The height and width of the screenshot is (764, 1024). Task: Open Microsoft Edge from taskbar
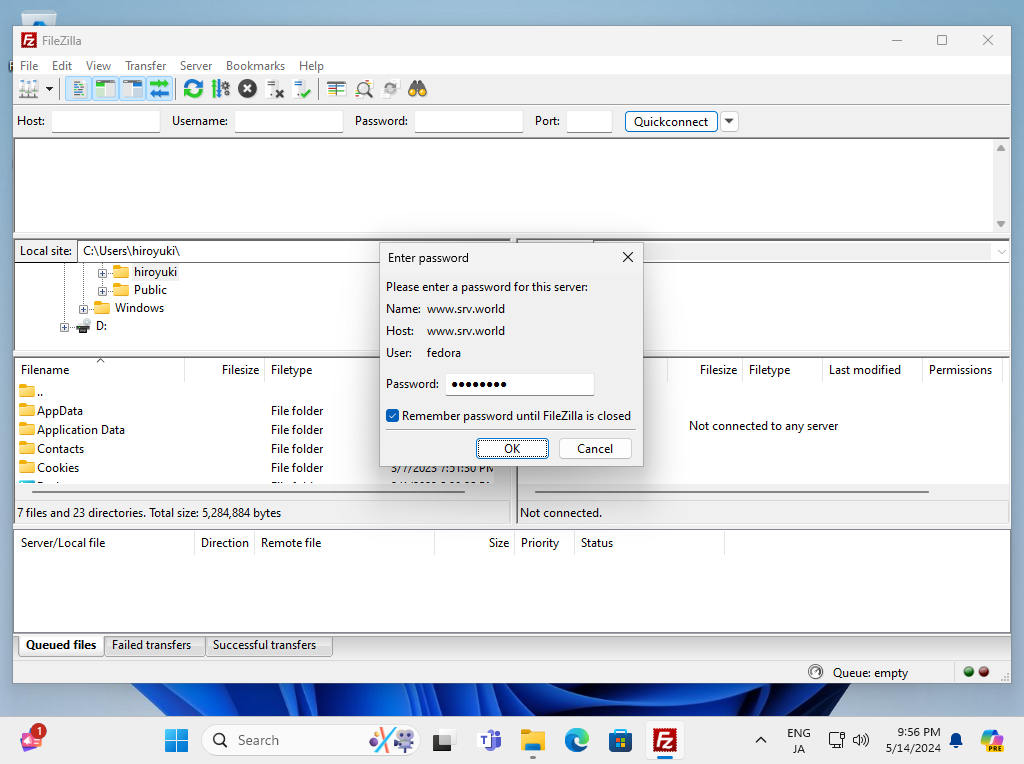(x=576, y=740)
